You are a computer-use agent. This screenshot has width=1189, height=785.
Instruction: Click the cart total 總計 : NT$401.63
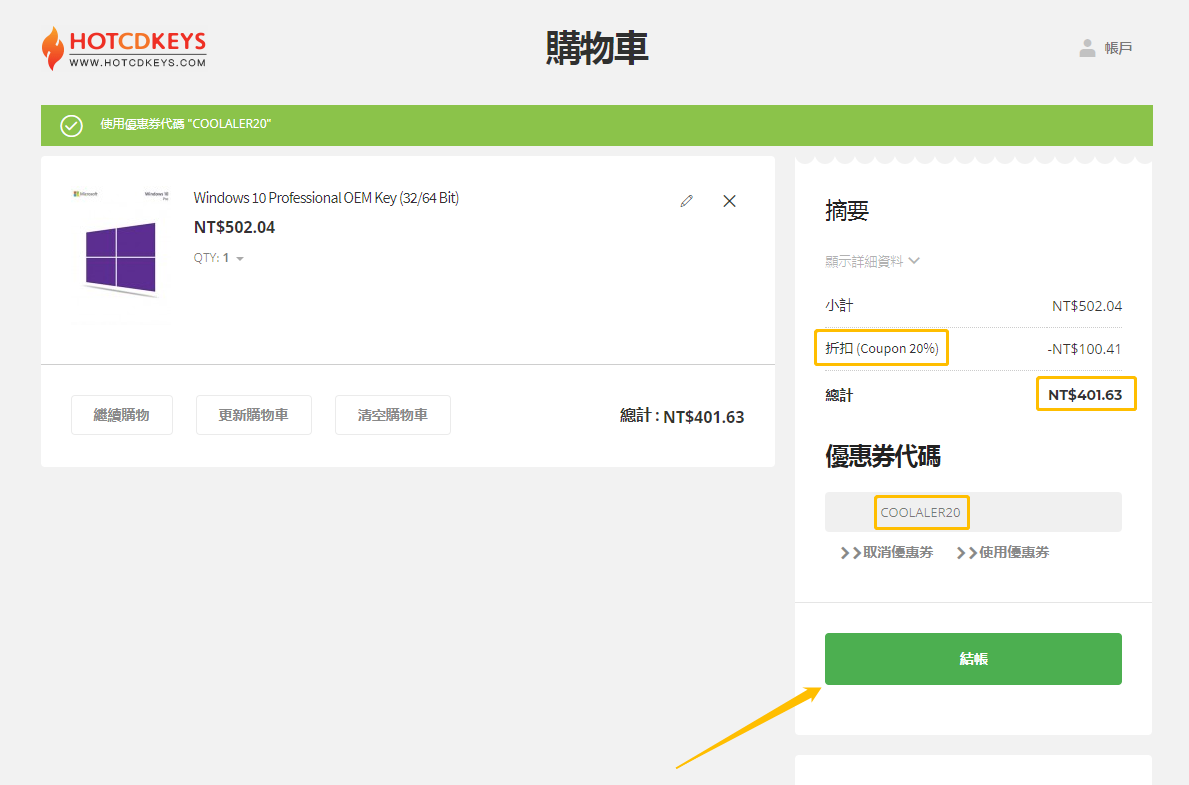point(682,416)
